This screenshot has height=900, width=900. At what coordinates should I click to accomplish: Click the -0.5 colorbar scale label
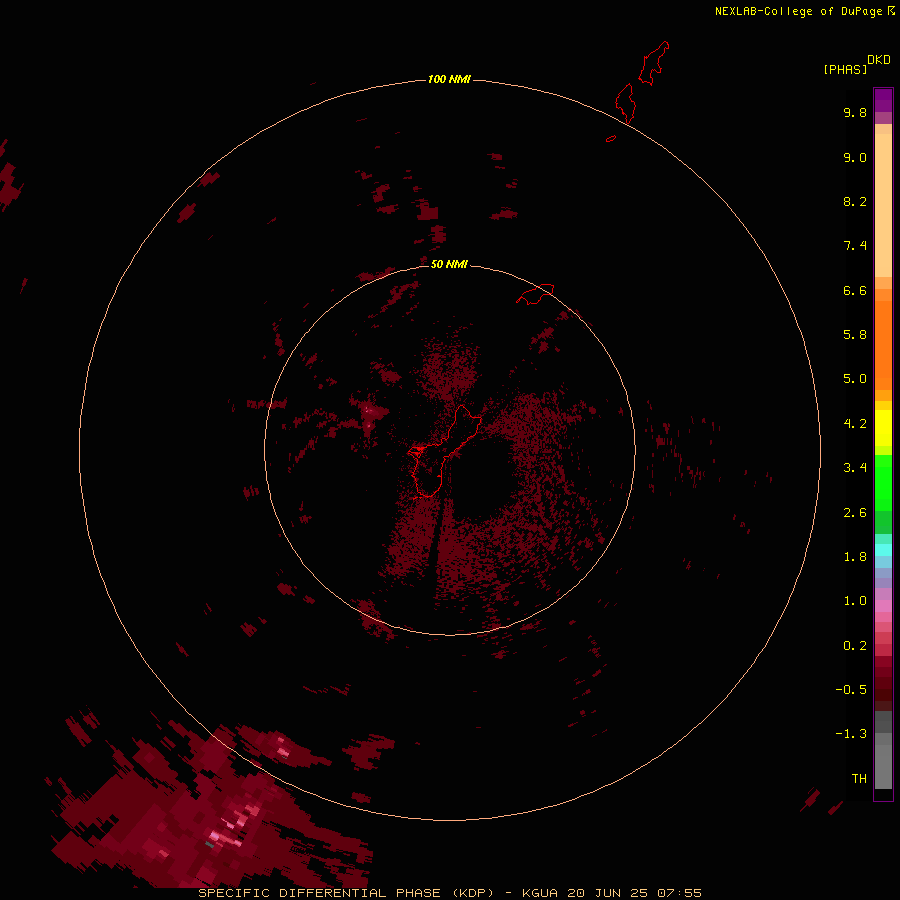851,690
